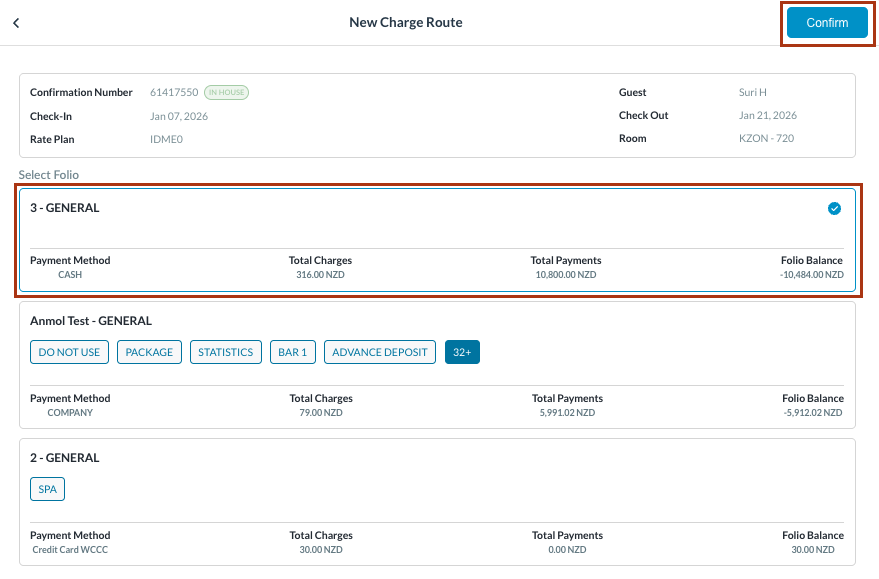Select the SPA tag in folio 2

(x=47, y=489)
